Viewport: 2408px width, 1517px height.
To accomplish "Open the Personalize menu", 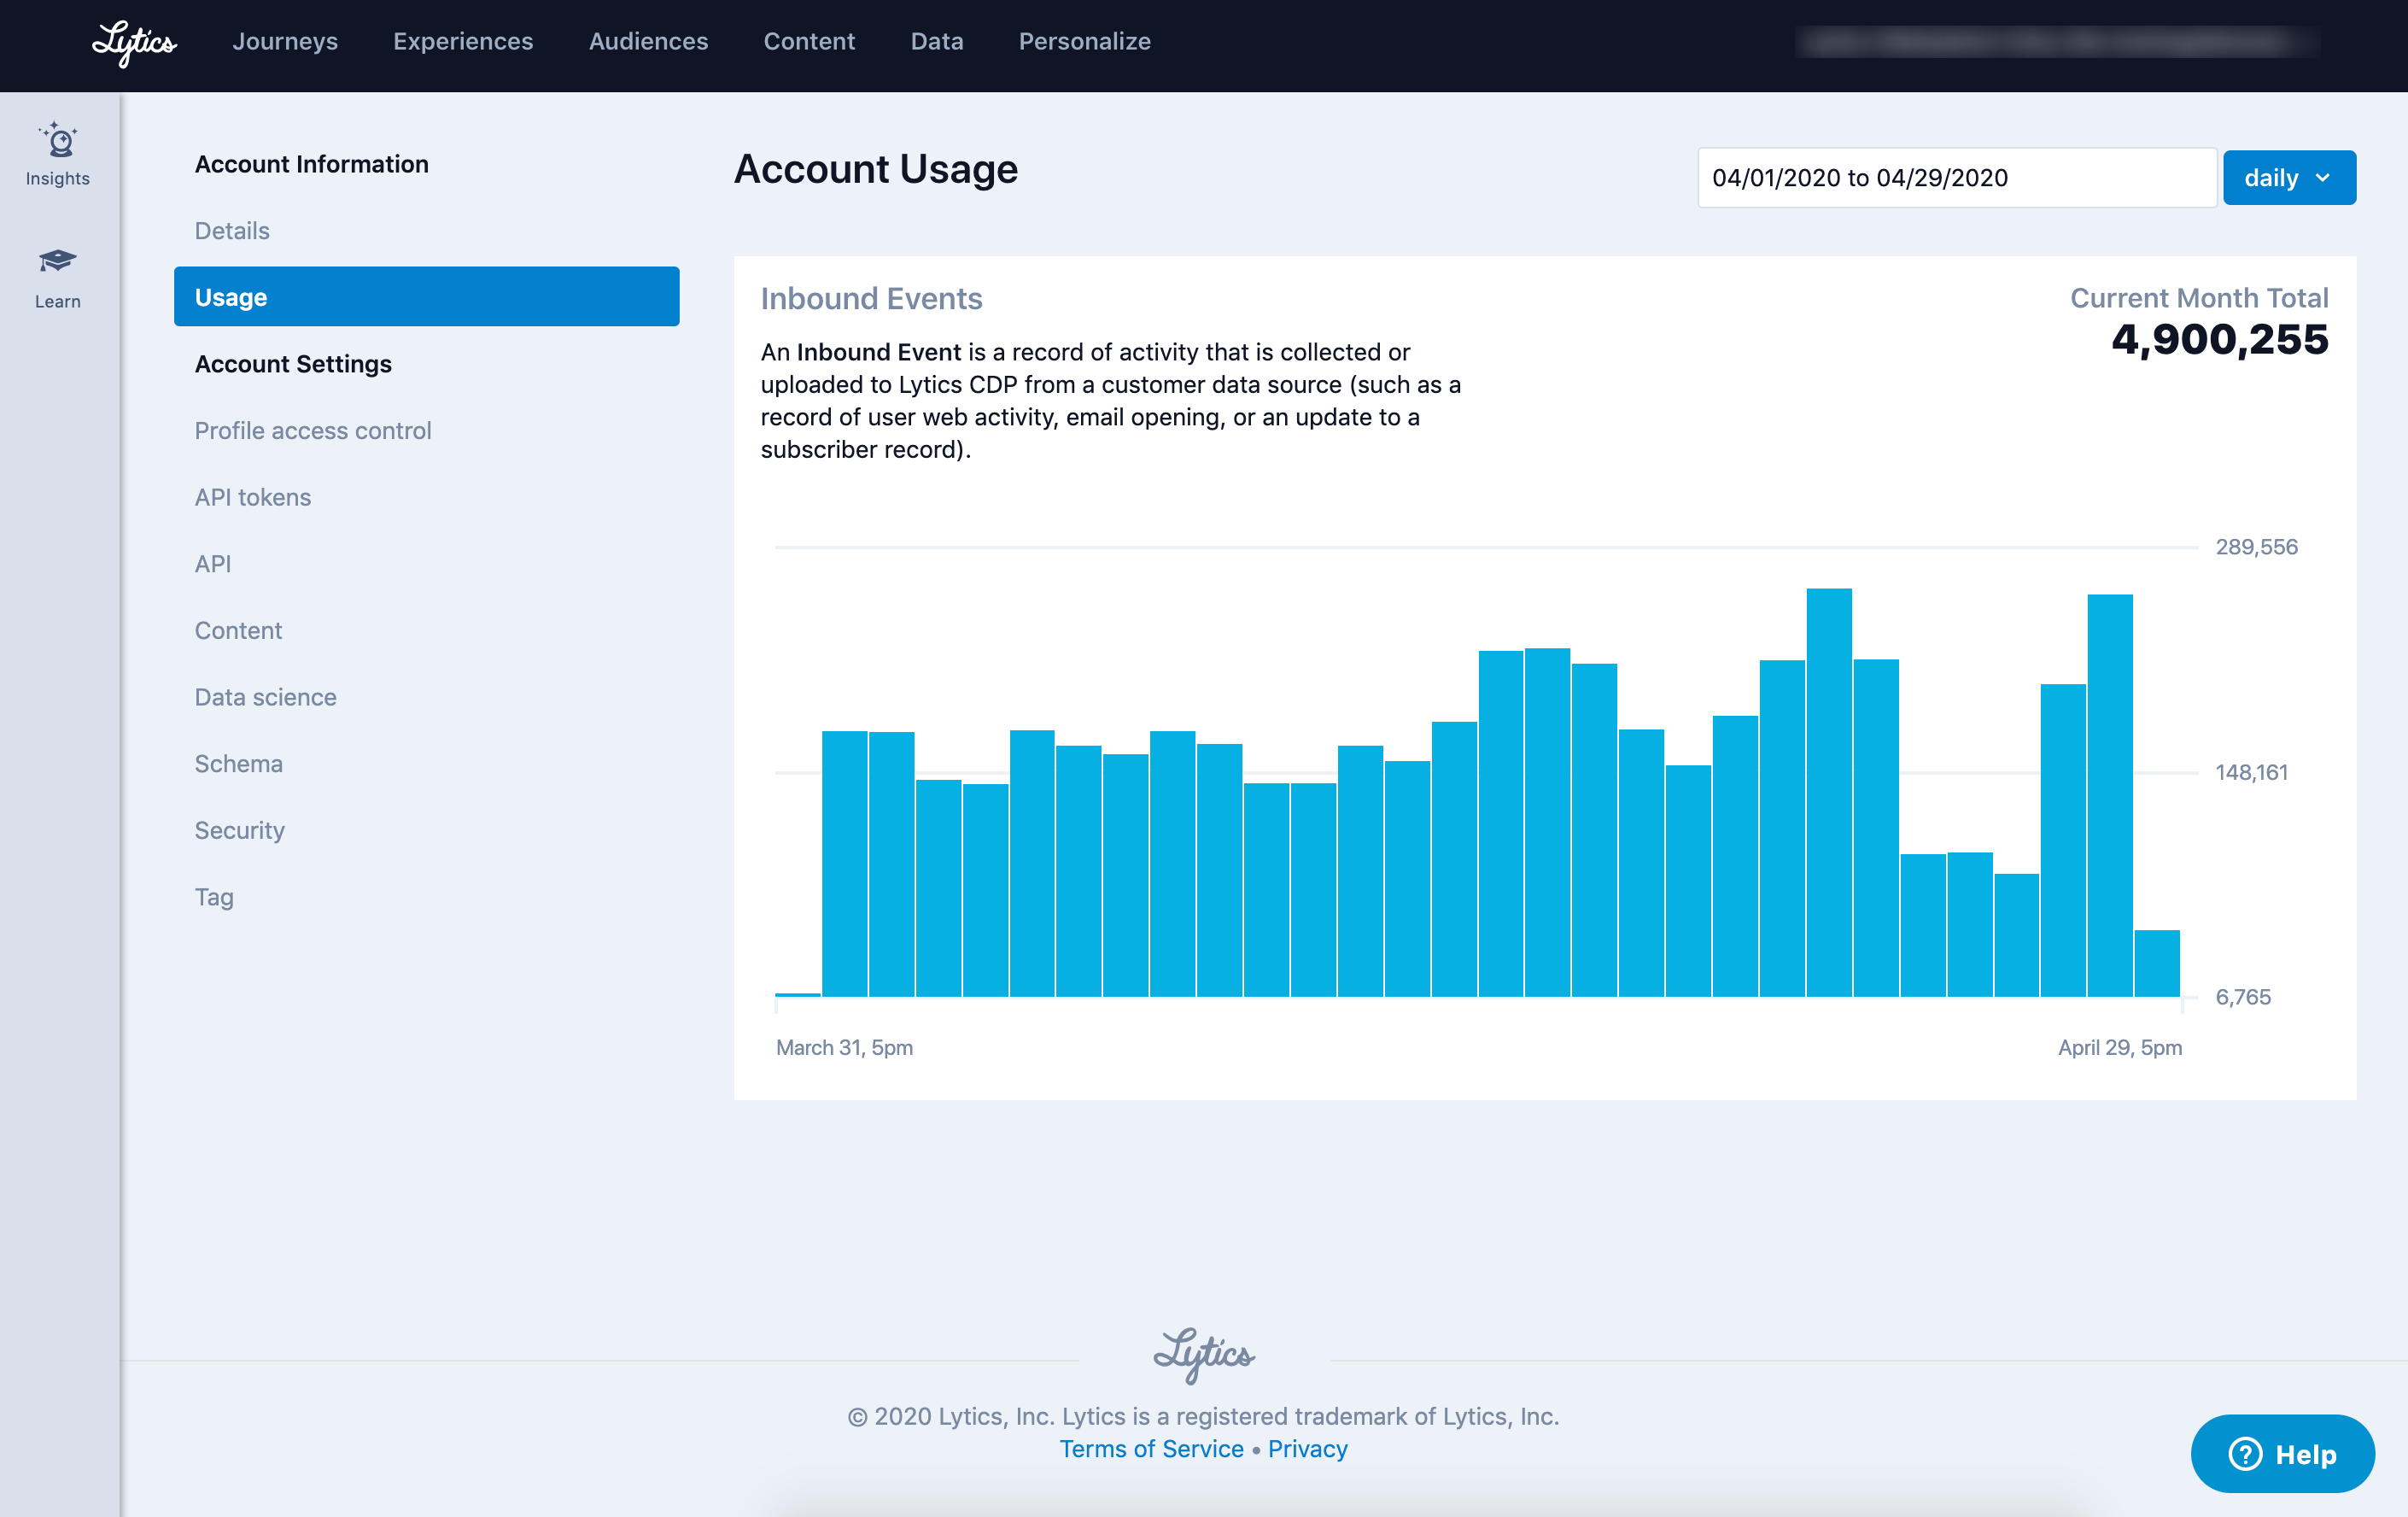I will (x=1084, y=41).
